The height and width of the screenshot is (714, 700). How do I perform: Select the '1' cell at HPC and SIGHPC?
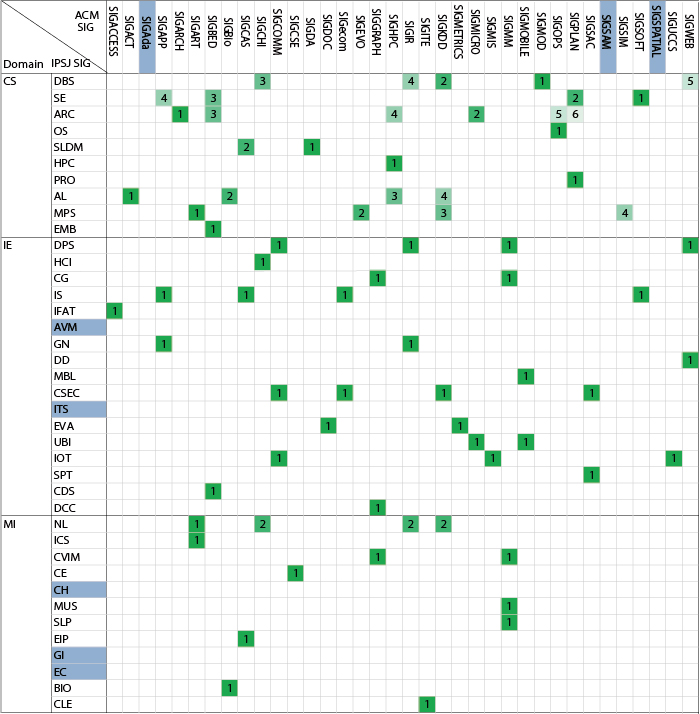point(394,163)
